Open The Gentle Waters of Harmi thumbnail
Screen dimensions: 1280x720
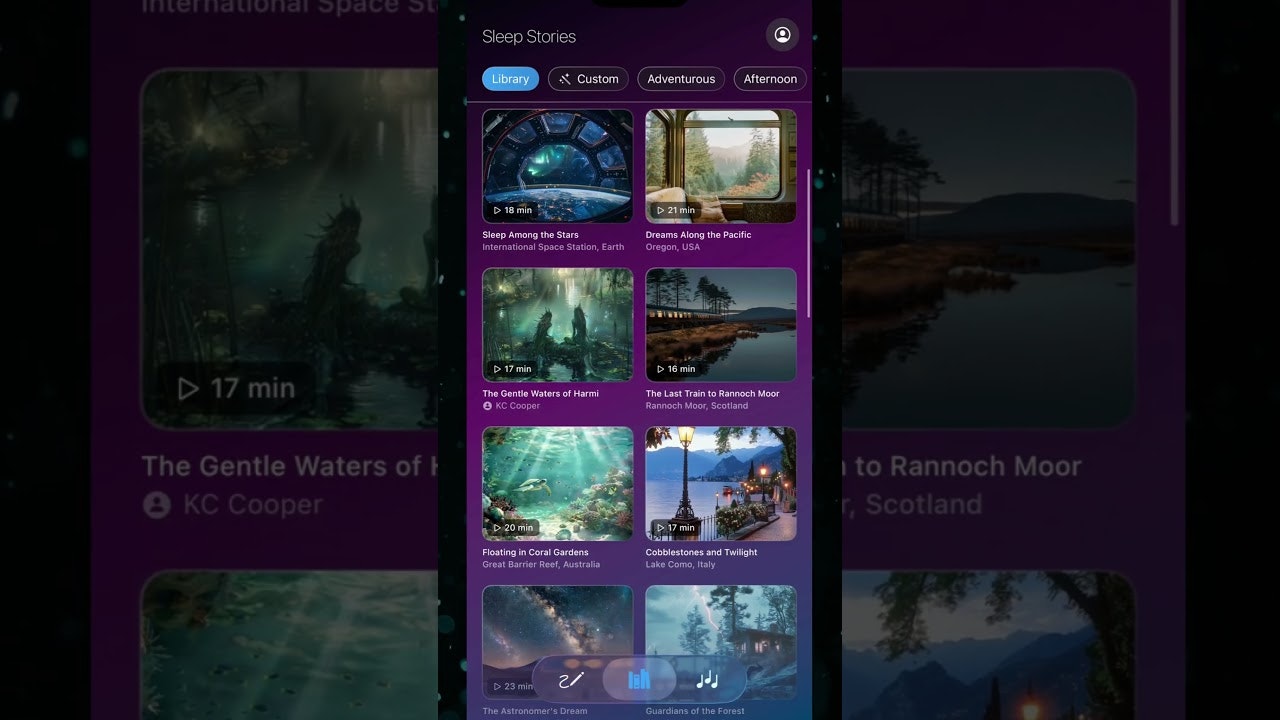click(x=557, y=325)
